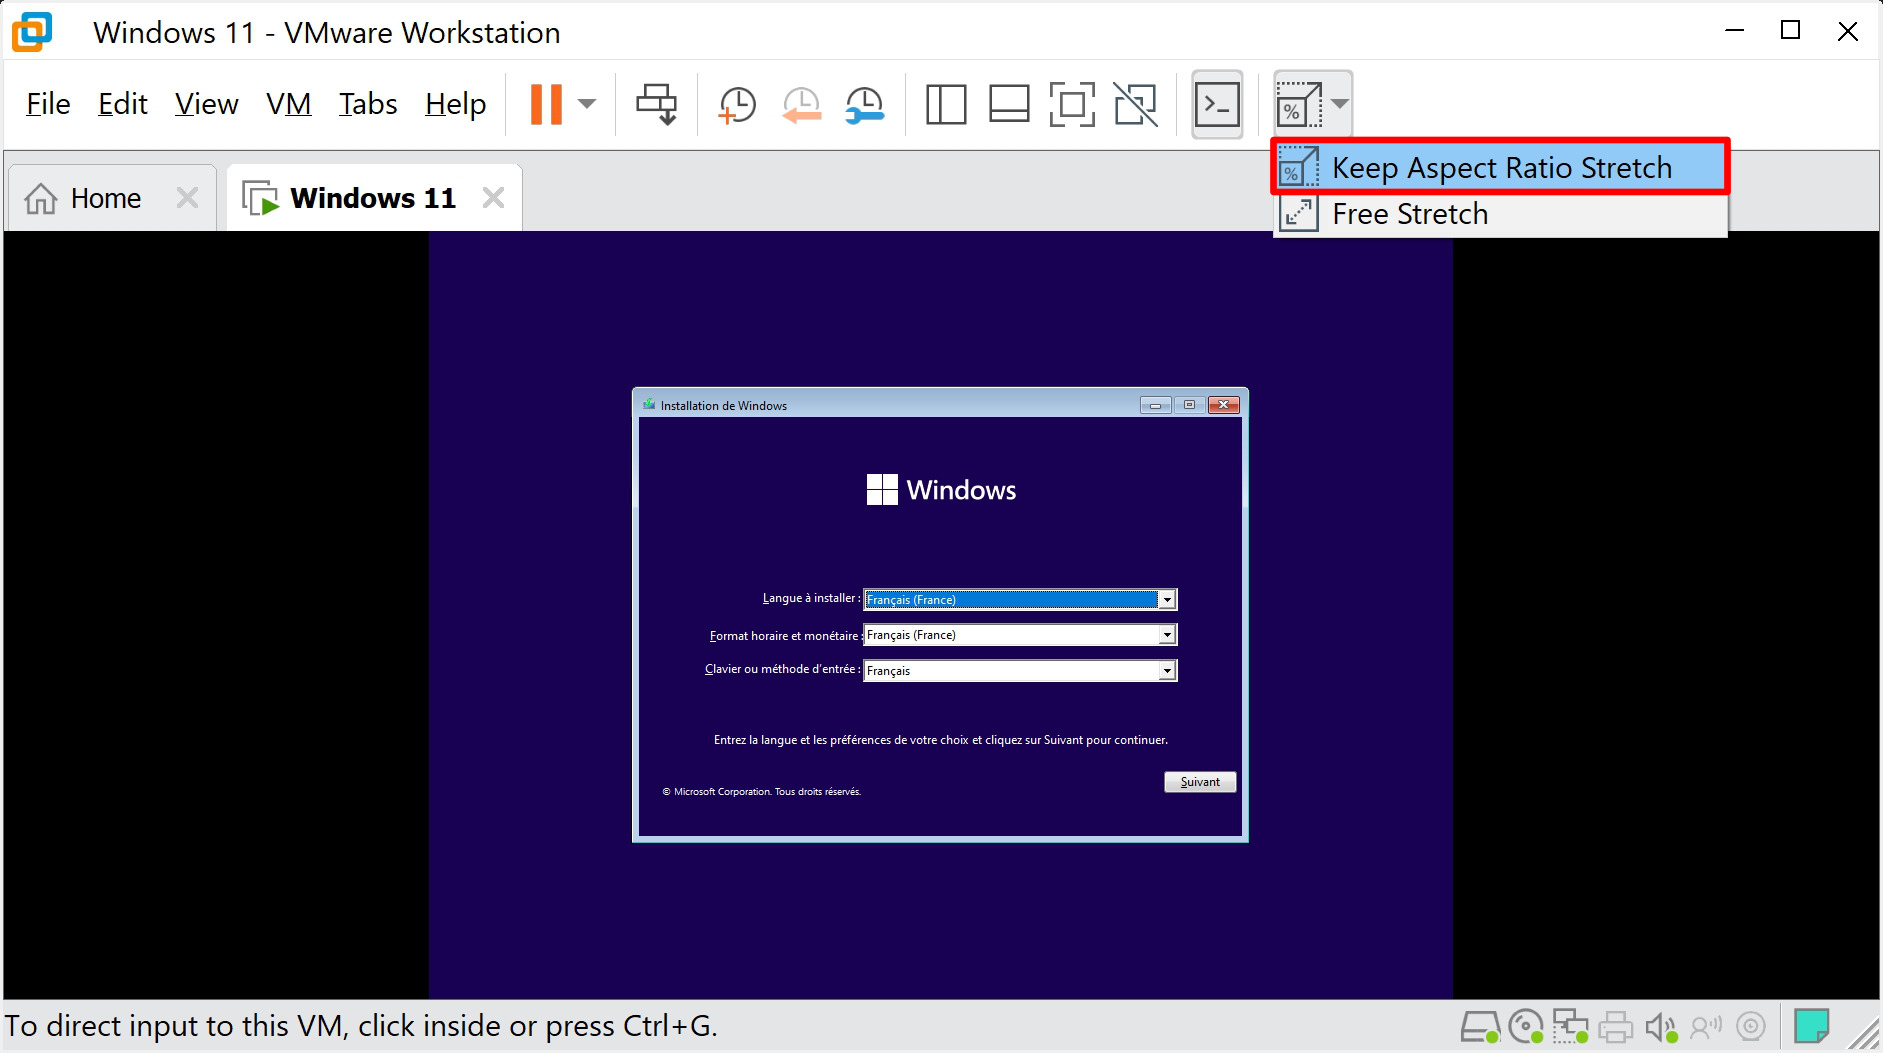Toggle the thumbnail bar view
The height and width of the screenshot is (1053, 1883).
(x=1009, y=104)
